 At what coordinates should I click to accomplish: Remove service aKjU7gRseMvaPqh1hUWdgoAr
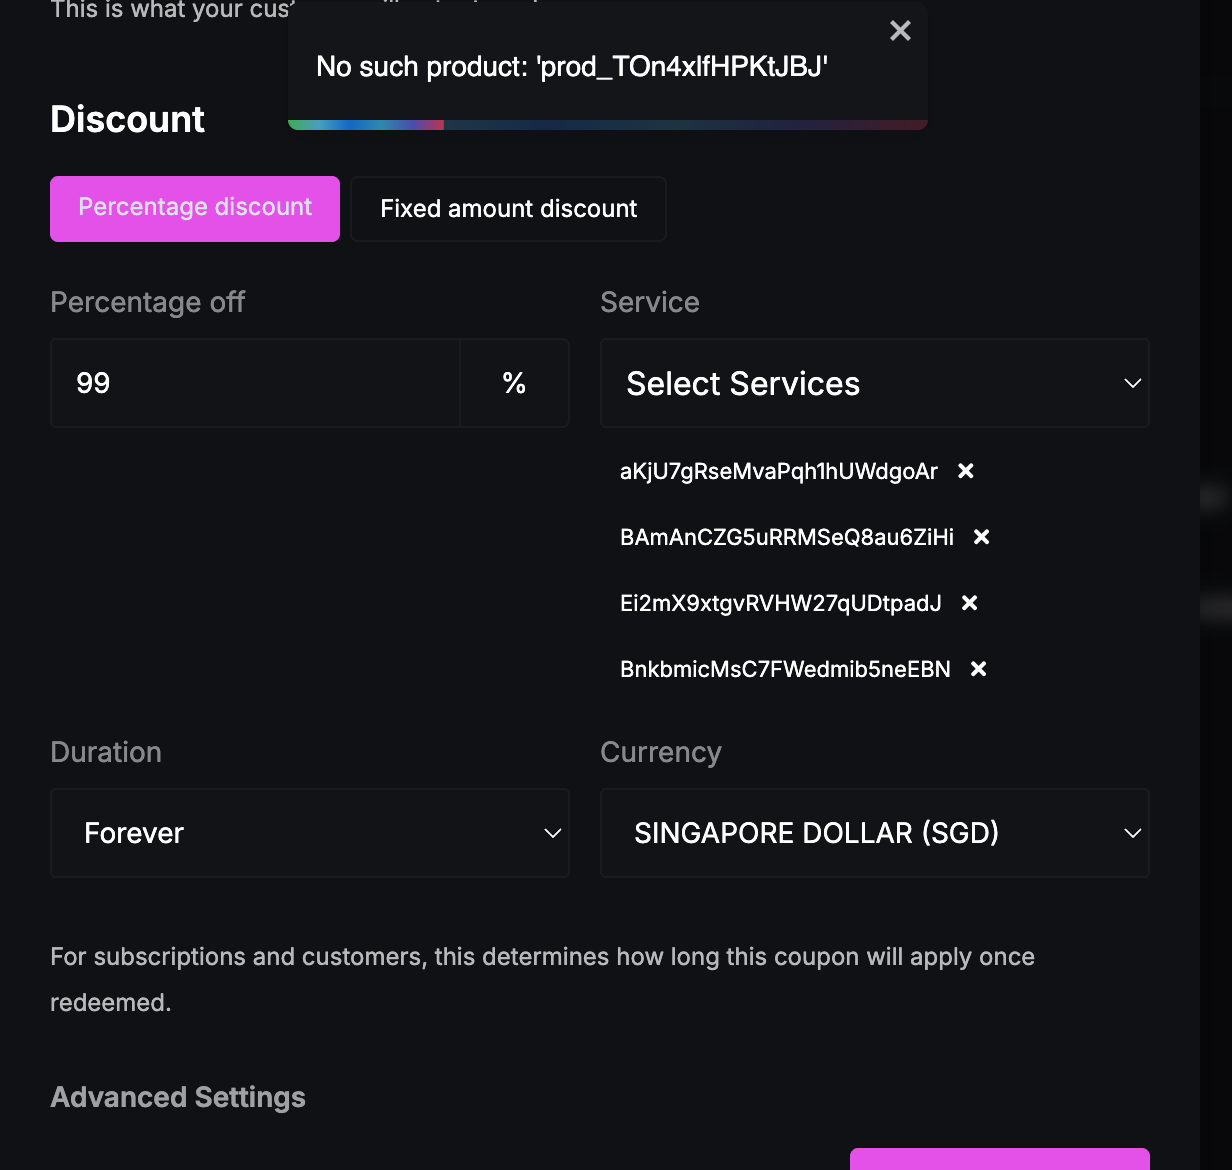tap(966, 471)
